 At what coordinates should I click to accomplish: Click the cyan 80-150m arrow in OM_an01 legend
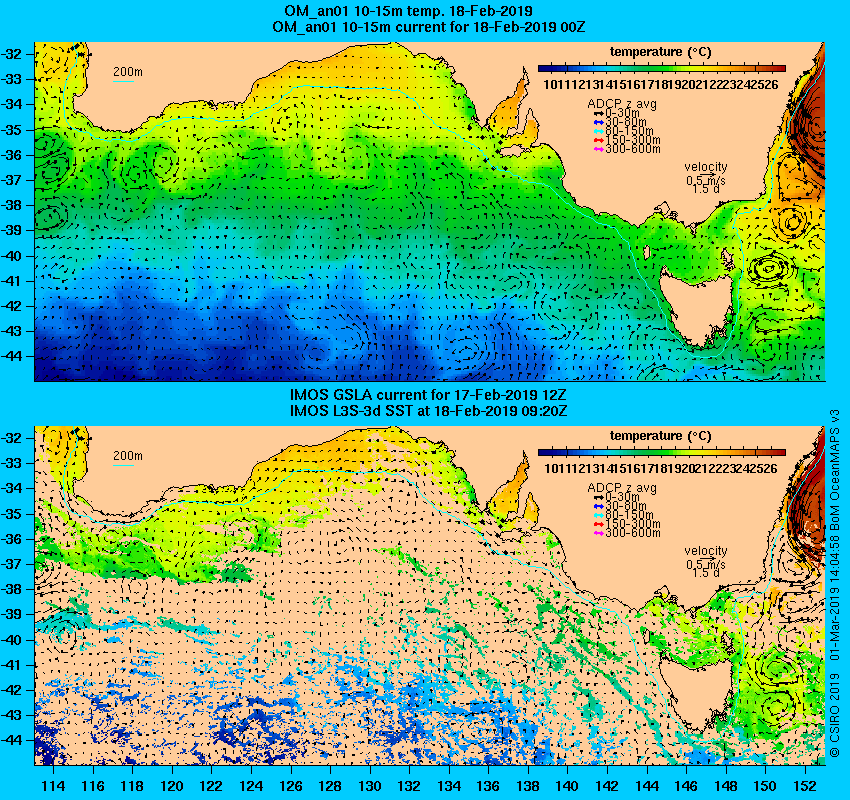[x=598, y=131]
